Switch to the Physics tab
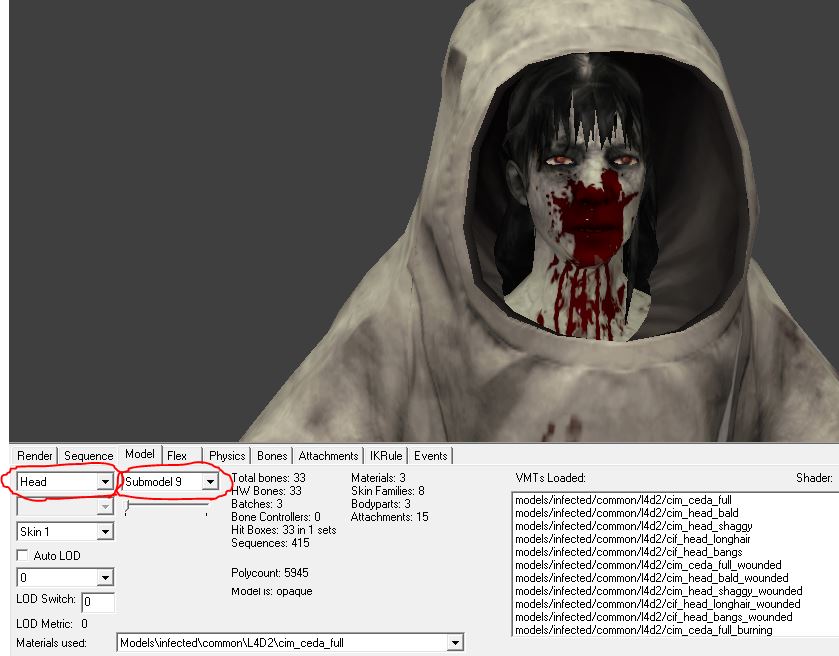 pyautogui.click(x=227, y=456)
